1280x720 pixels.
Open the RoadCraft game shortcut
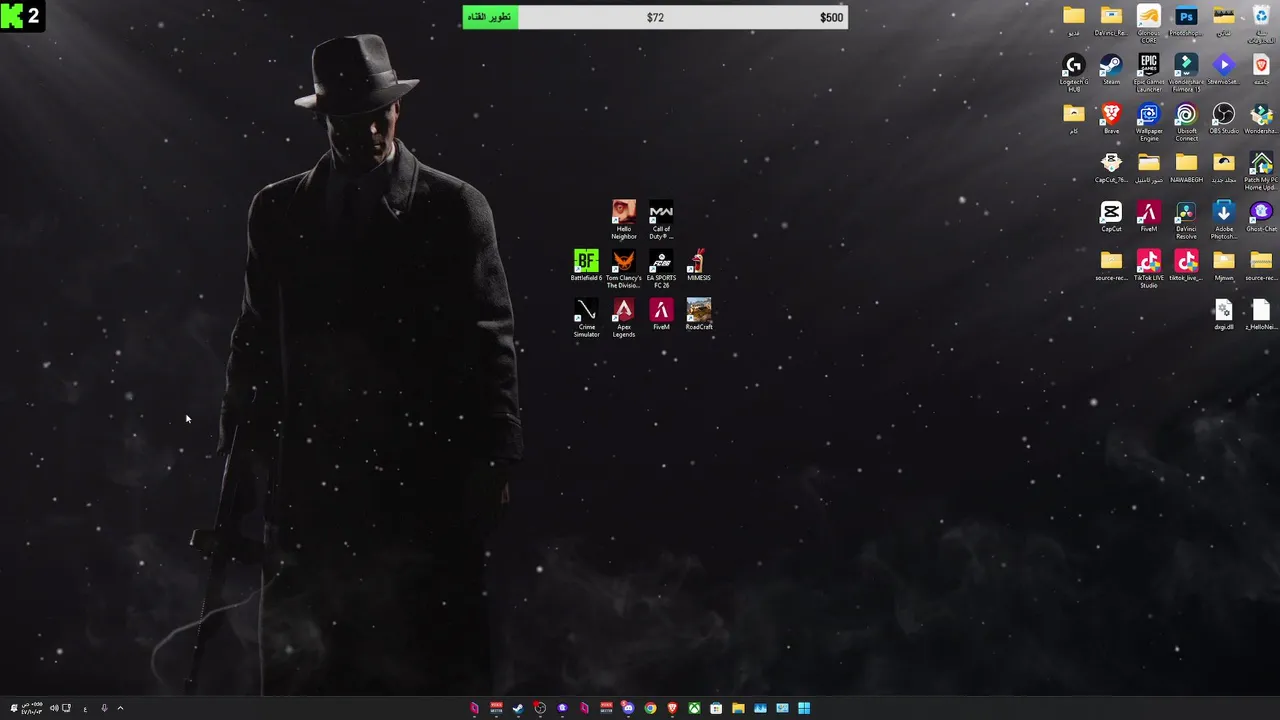[699, 315]
